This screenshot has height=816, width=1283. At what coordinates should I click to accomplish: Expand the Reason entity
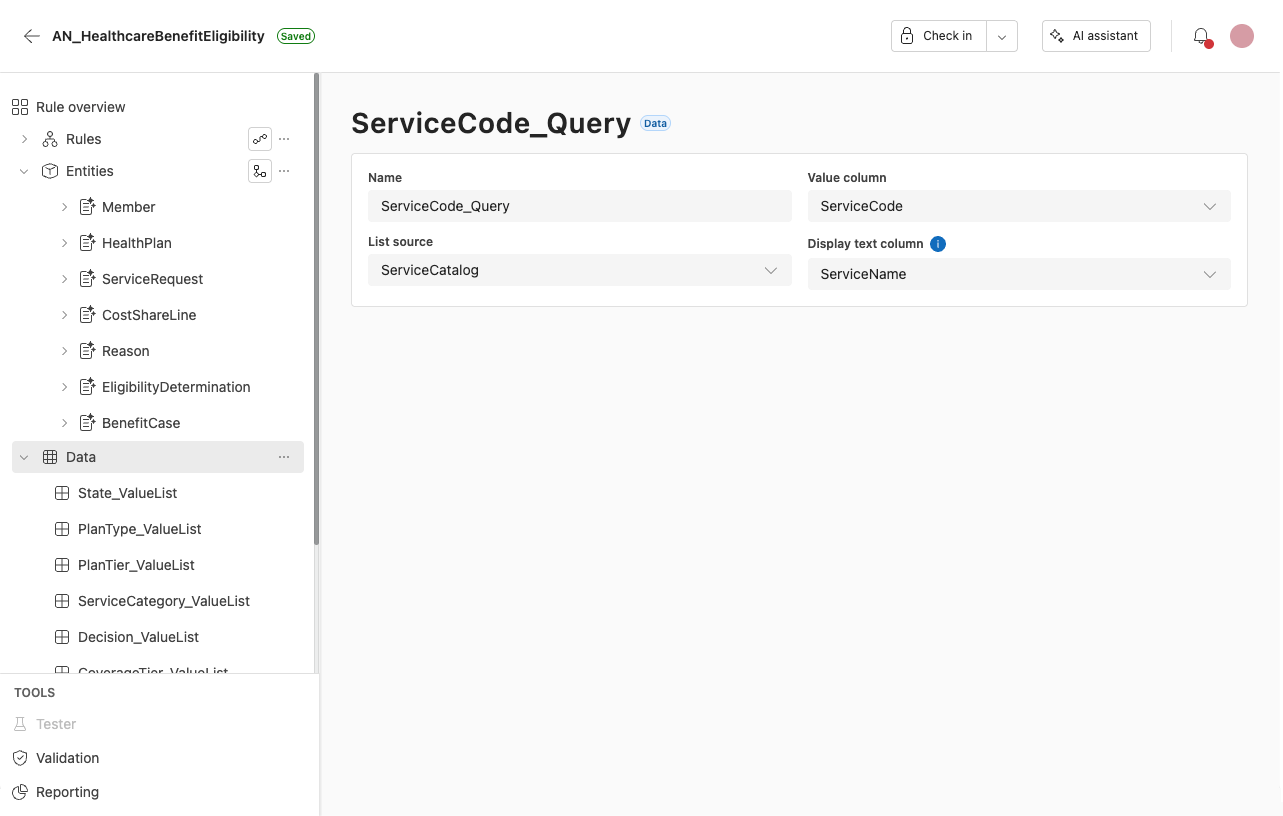pos(64,351)
